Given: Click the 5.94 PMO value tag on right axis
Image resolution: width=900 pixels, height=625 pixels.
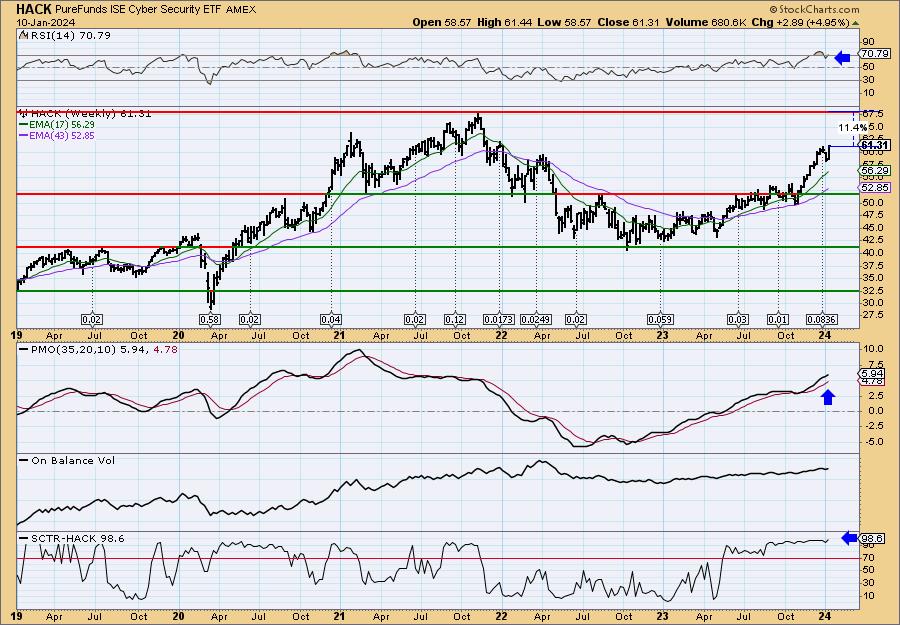Looking at the screenshot, I should (x=872, y=373).
